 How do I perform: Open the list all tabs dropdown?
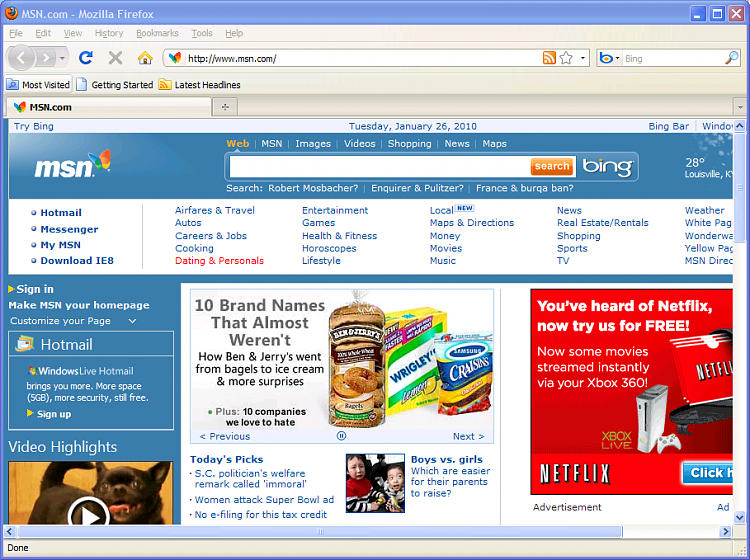[740, 107]
